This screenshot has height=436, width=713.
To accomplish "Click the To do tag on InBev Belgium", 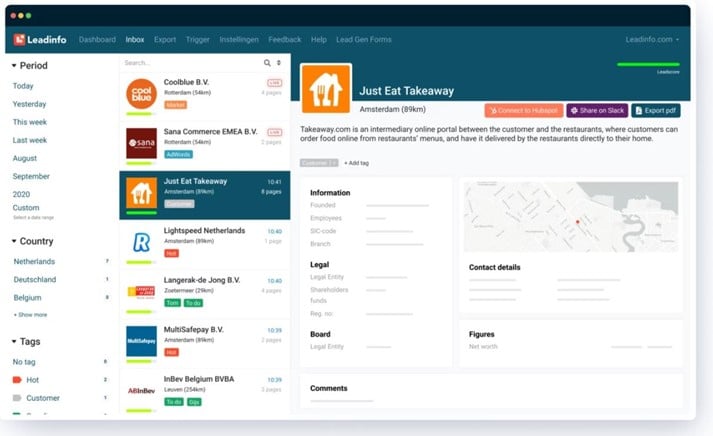I will pyautogui.click(x=174, y=402).
